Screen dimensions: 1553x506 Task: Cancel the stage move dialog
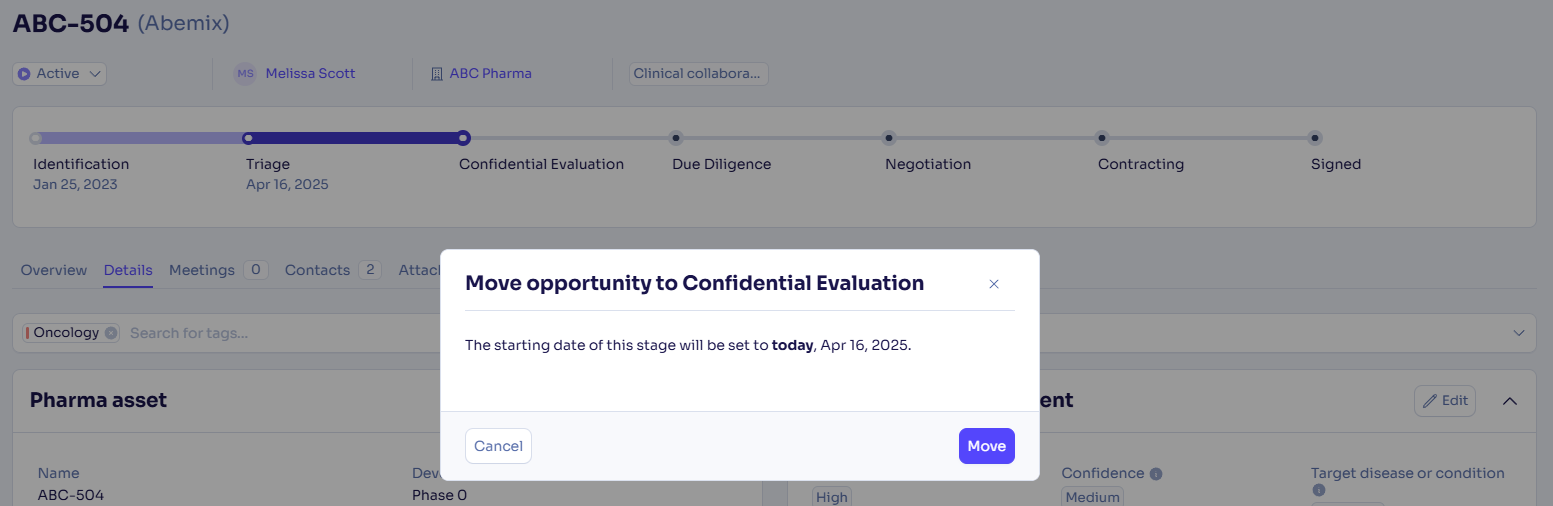pos(498,446)
